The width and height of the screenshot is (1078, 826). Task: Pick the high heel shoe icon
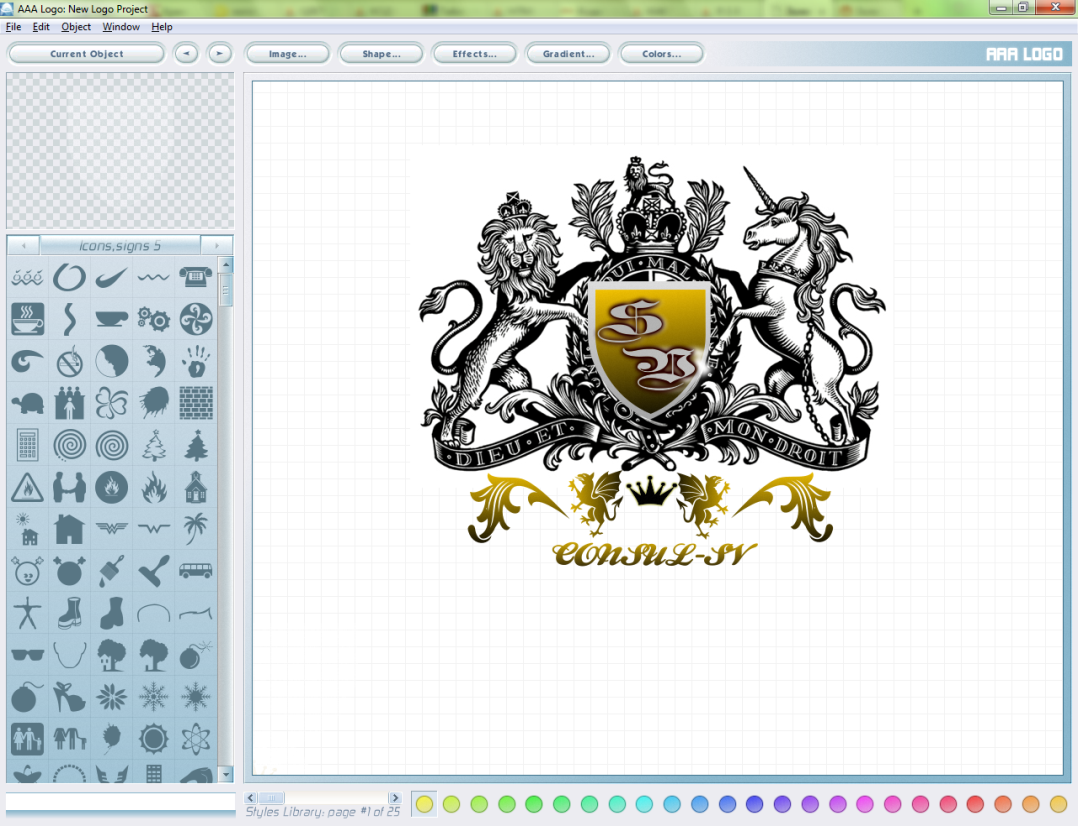[x=69, y=697]
